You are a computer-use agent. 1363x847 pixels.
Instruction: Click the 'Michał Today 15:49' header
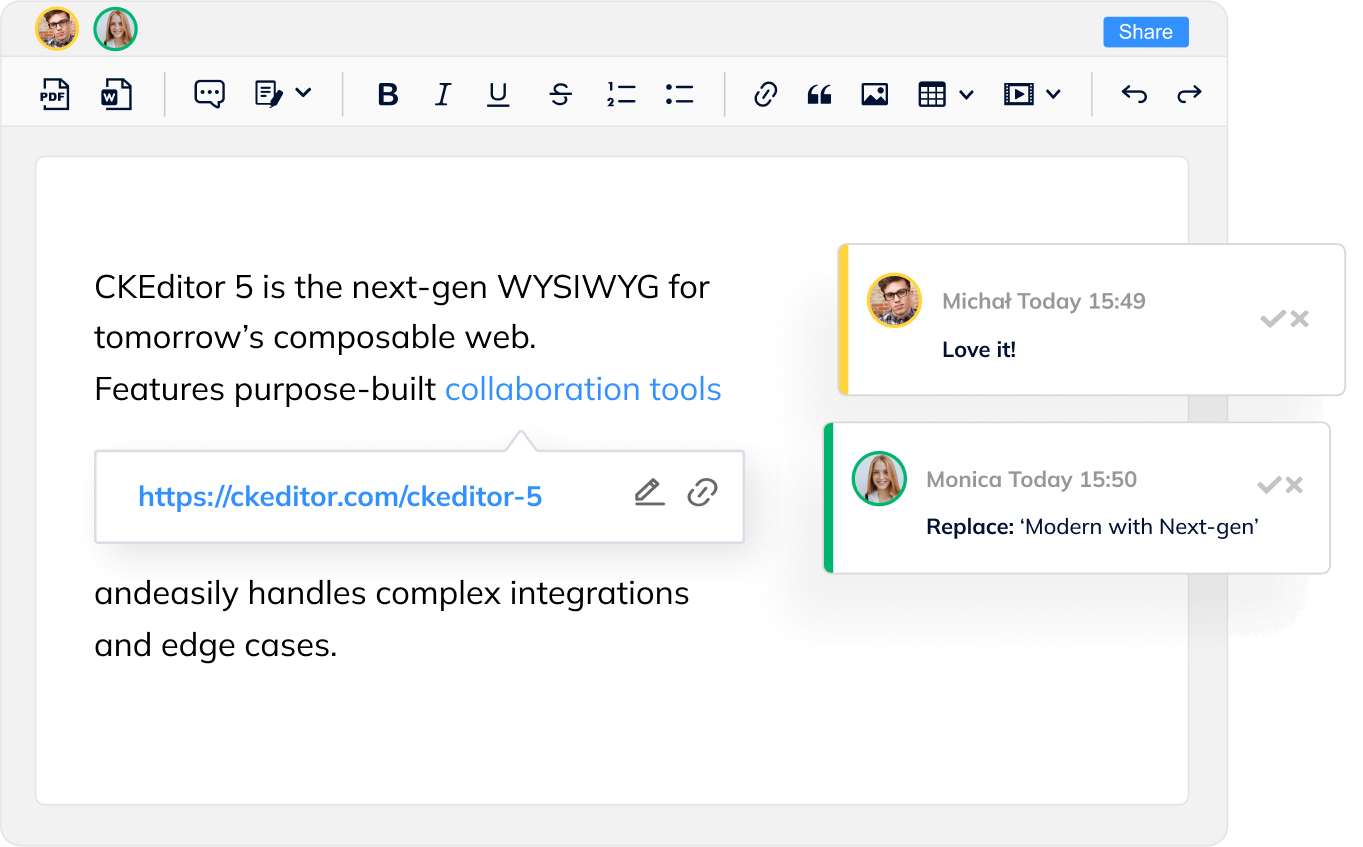click(x=1044, y=301)
